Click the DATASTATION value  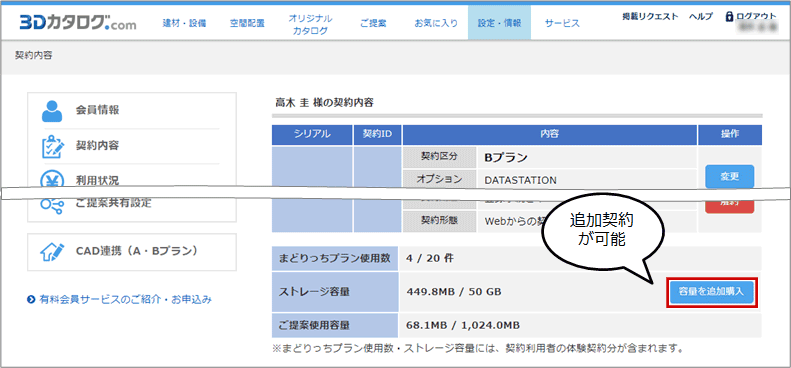coord(520,180)
